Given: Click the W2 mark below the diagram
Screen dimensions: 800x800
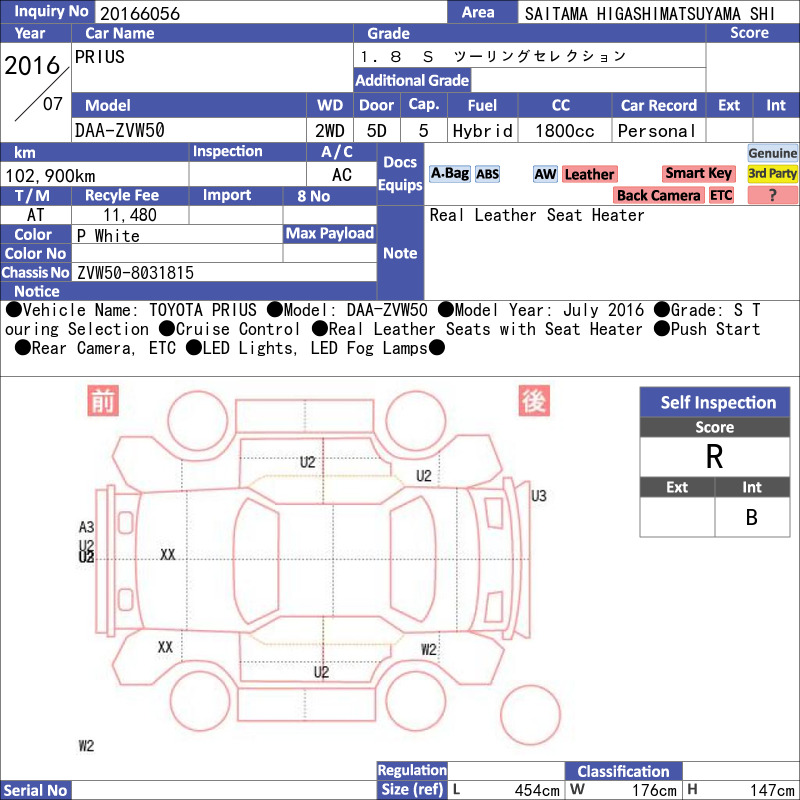Looking at the screenshot, I should [x=86, y=746].
